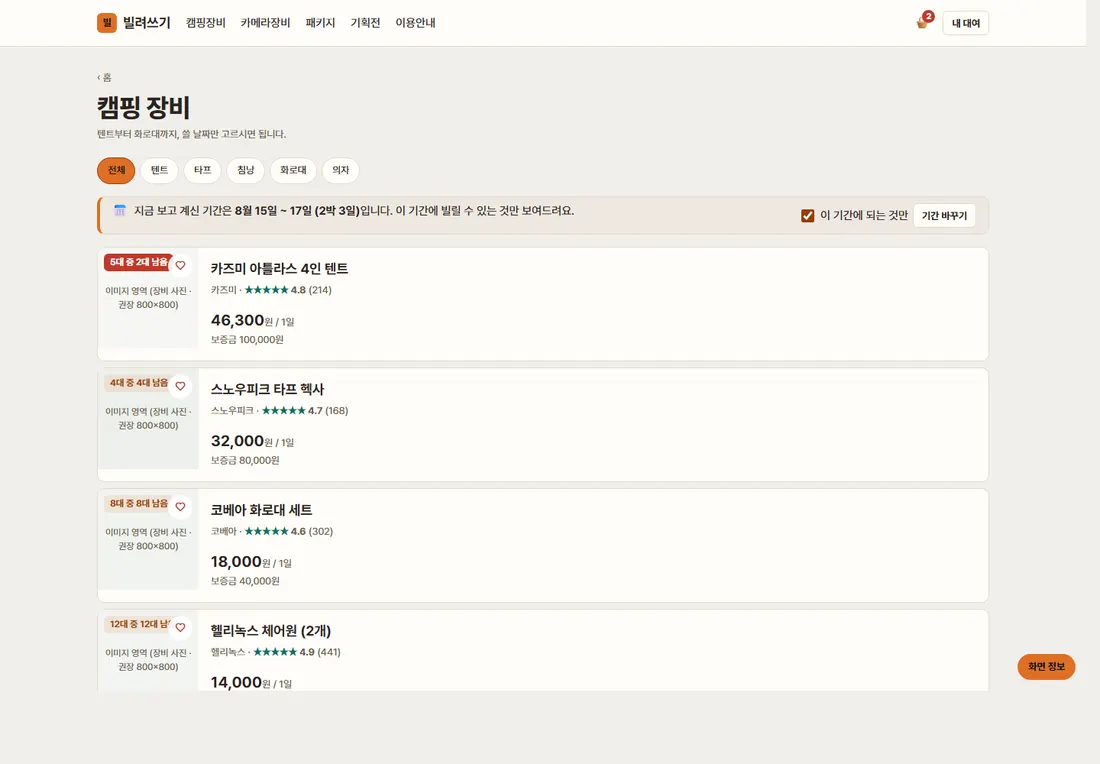Click the 빌려쓰기 logo icon
This screenshot has height=764, width=1100.
[x=107, y=23]
